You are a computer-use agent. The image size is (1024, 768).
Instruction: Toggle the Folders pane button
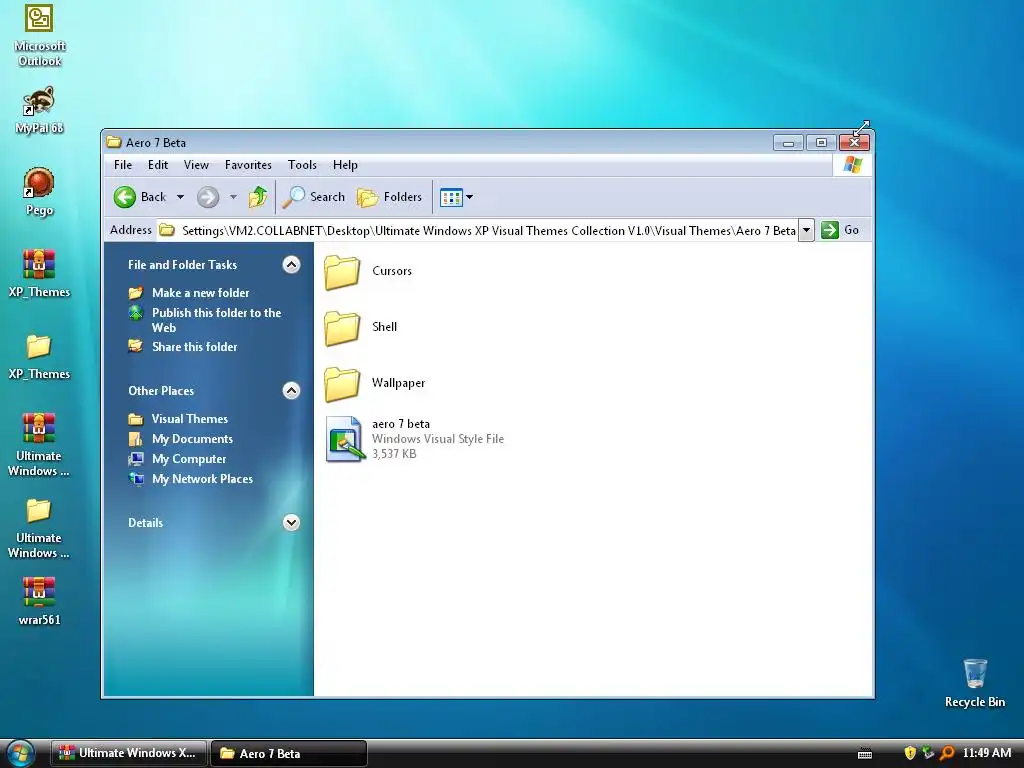tap(390, 197)
